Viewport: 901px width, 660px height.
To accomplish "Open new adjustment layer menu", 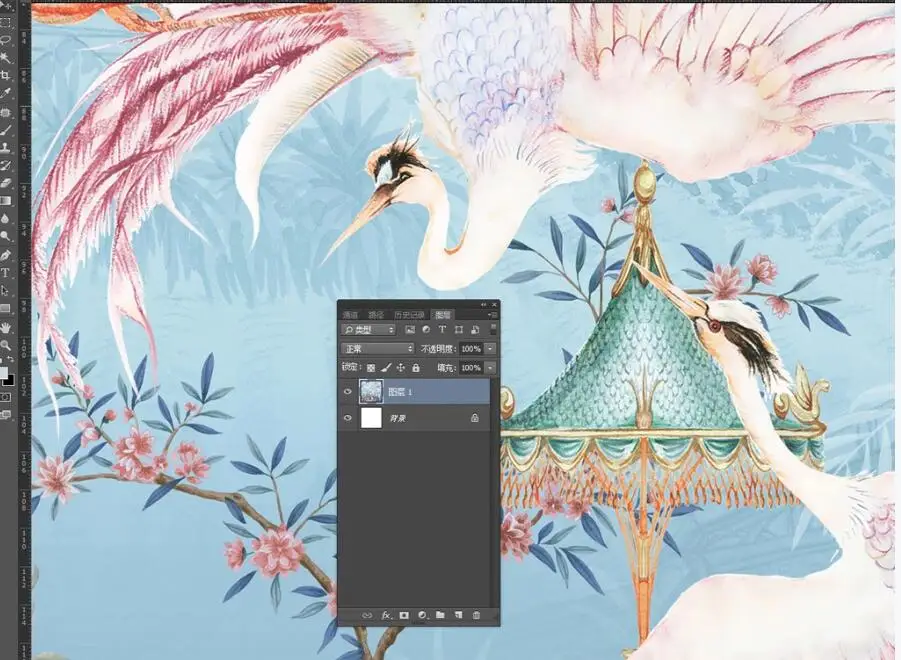I will [x=422, y=615].
